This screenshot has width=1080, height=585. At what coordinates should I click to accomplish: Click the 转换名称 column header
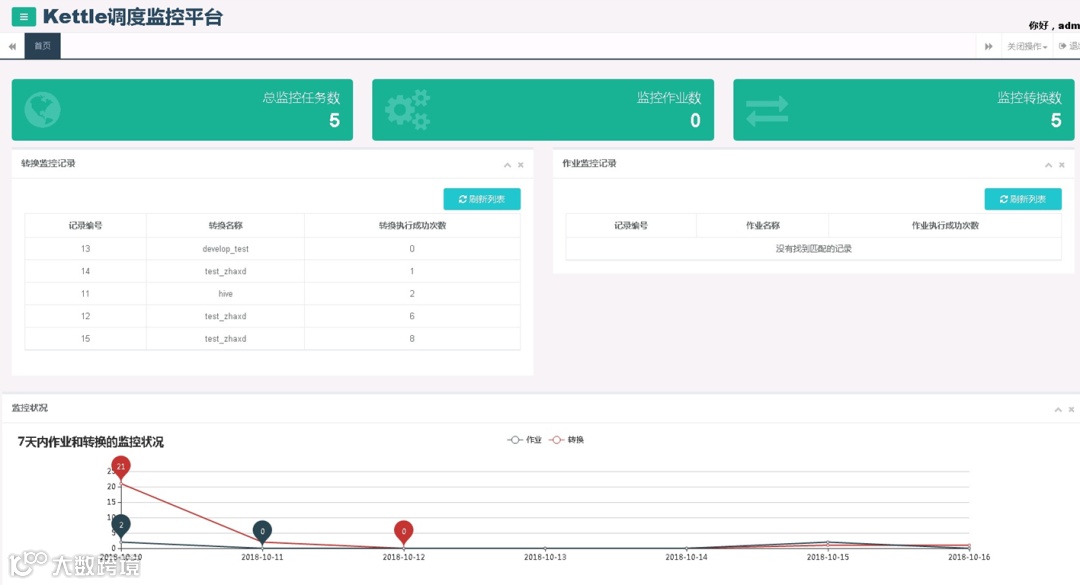point(225,225)
